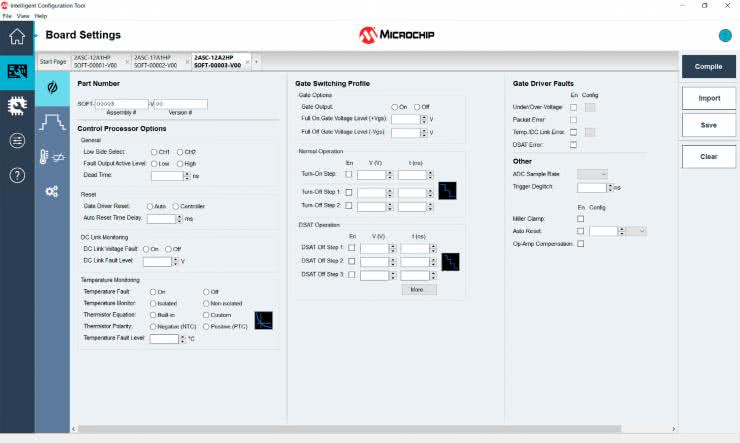
Task: Open the sliders settings sidebar icon
Action: [x=17, y=140]
